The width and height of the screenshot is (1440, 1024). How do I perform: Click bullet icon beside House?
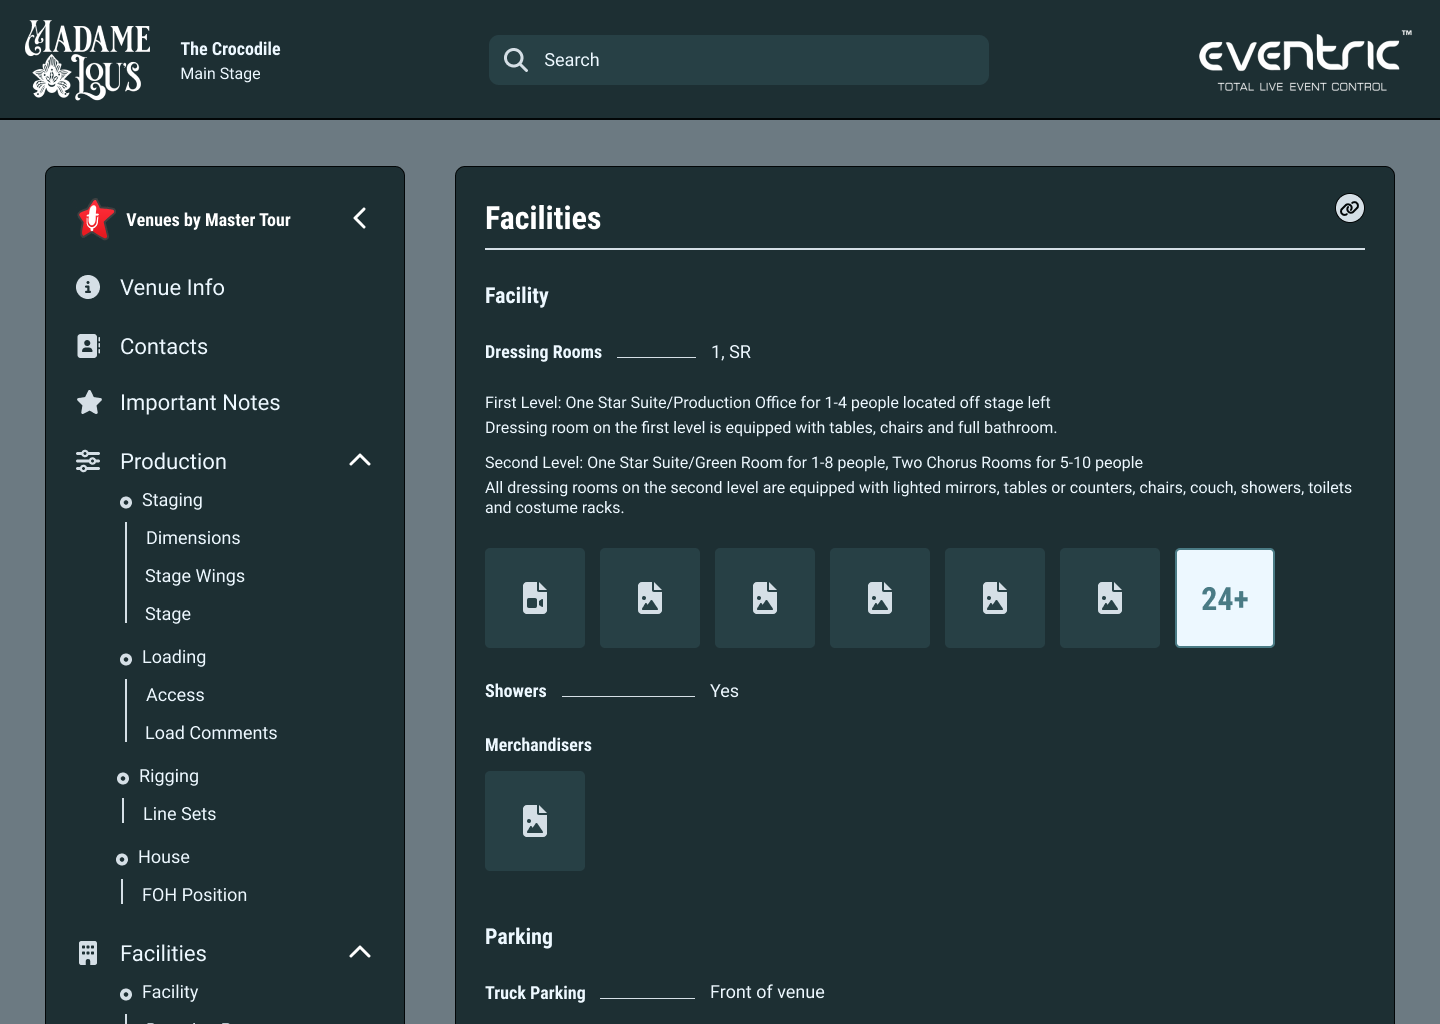(x=122, y=859)
